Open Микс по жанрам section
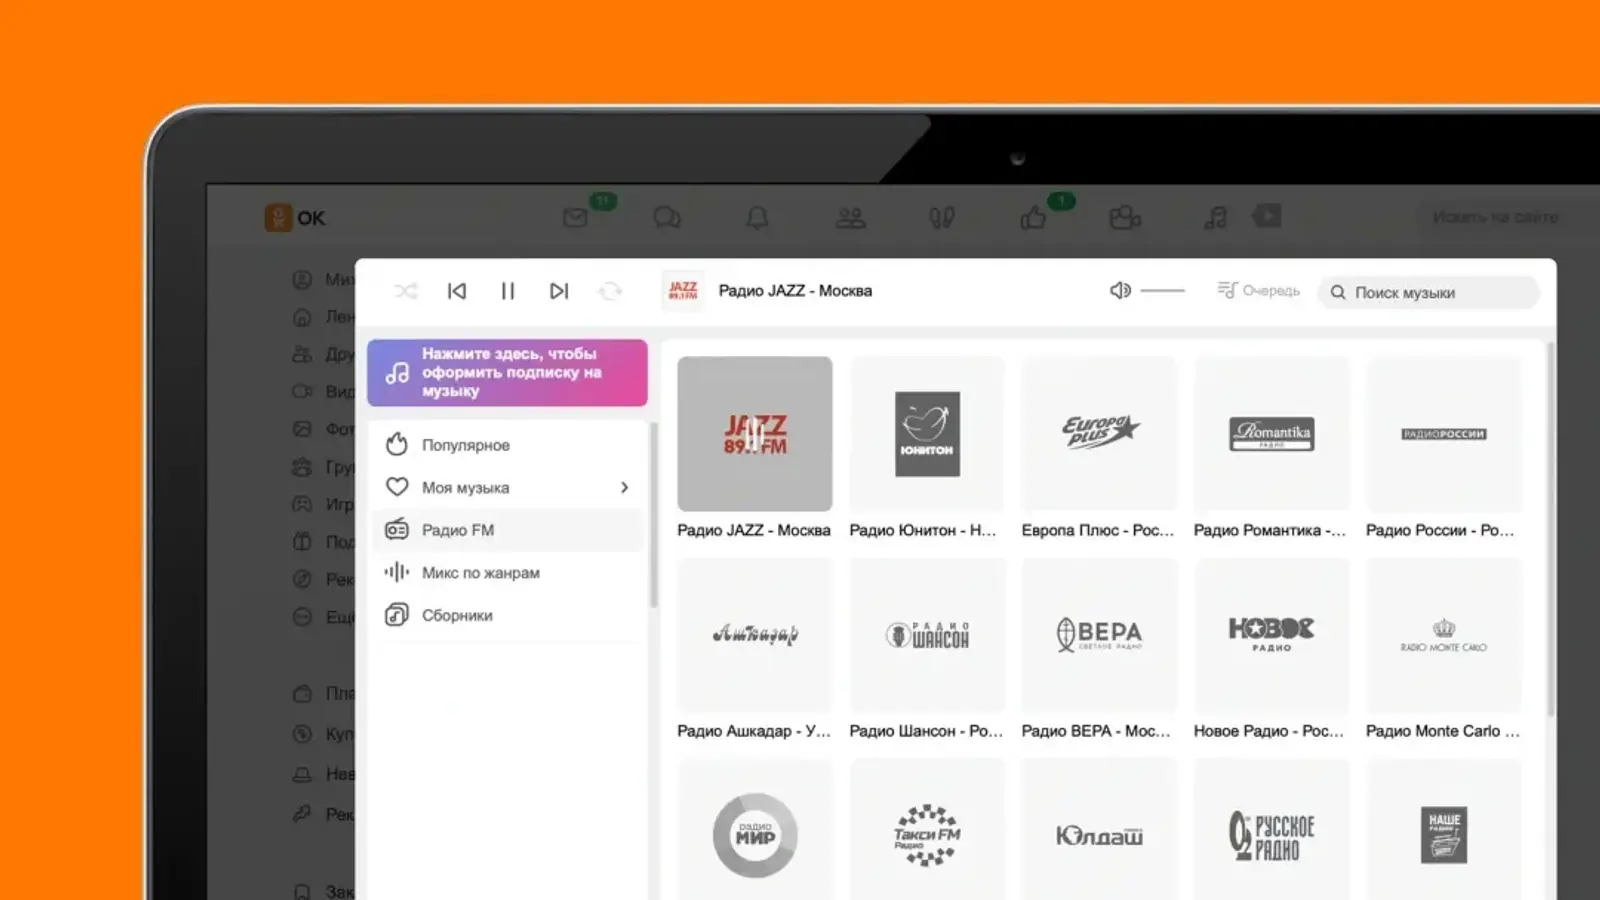 tap(510, 572)
